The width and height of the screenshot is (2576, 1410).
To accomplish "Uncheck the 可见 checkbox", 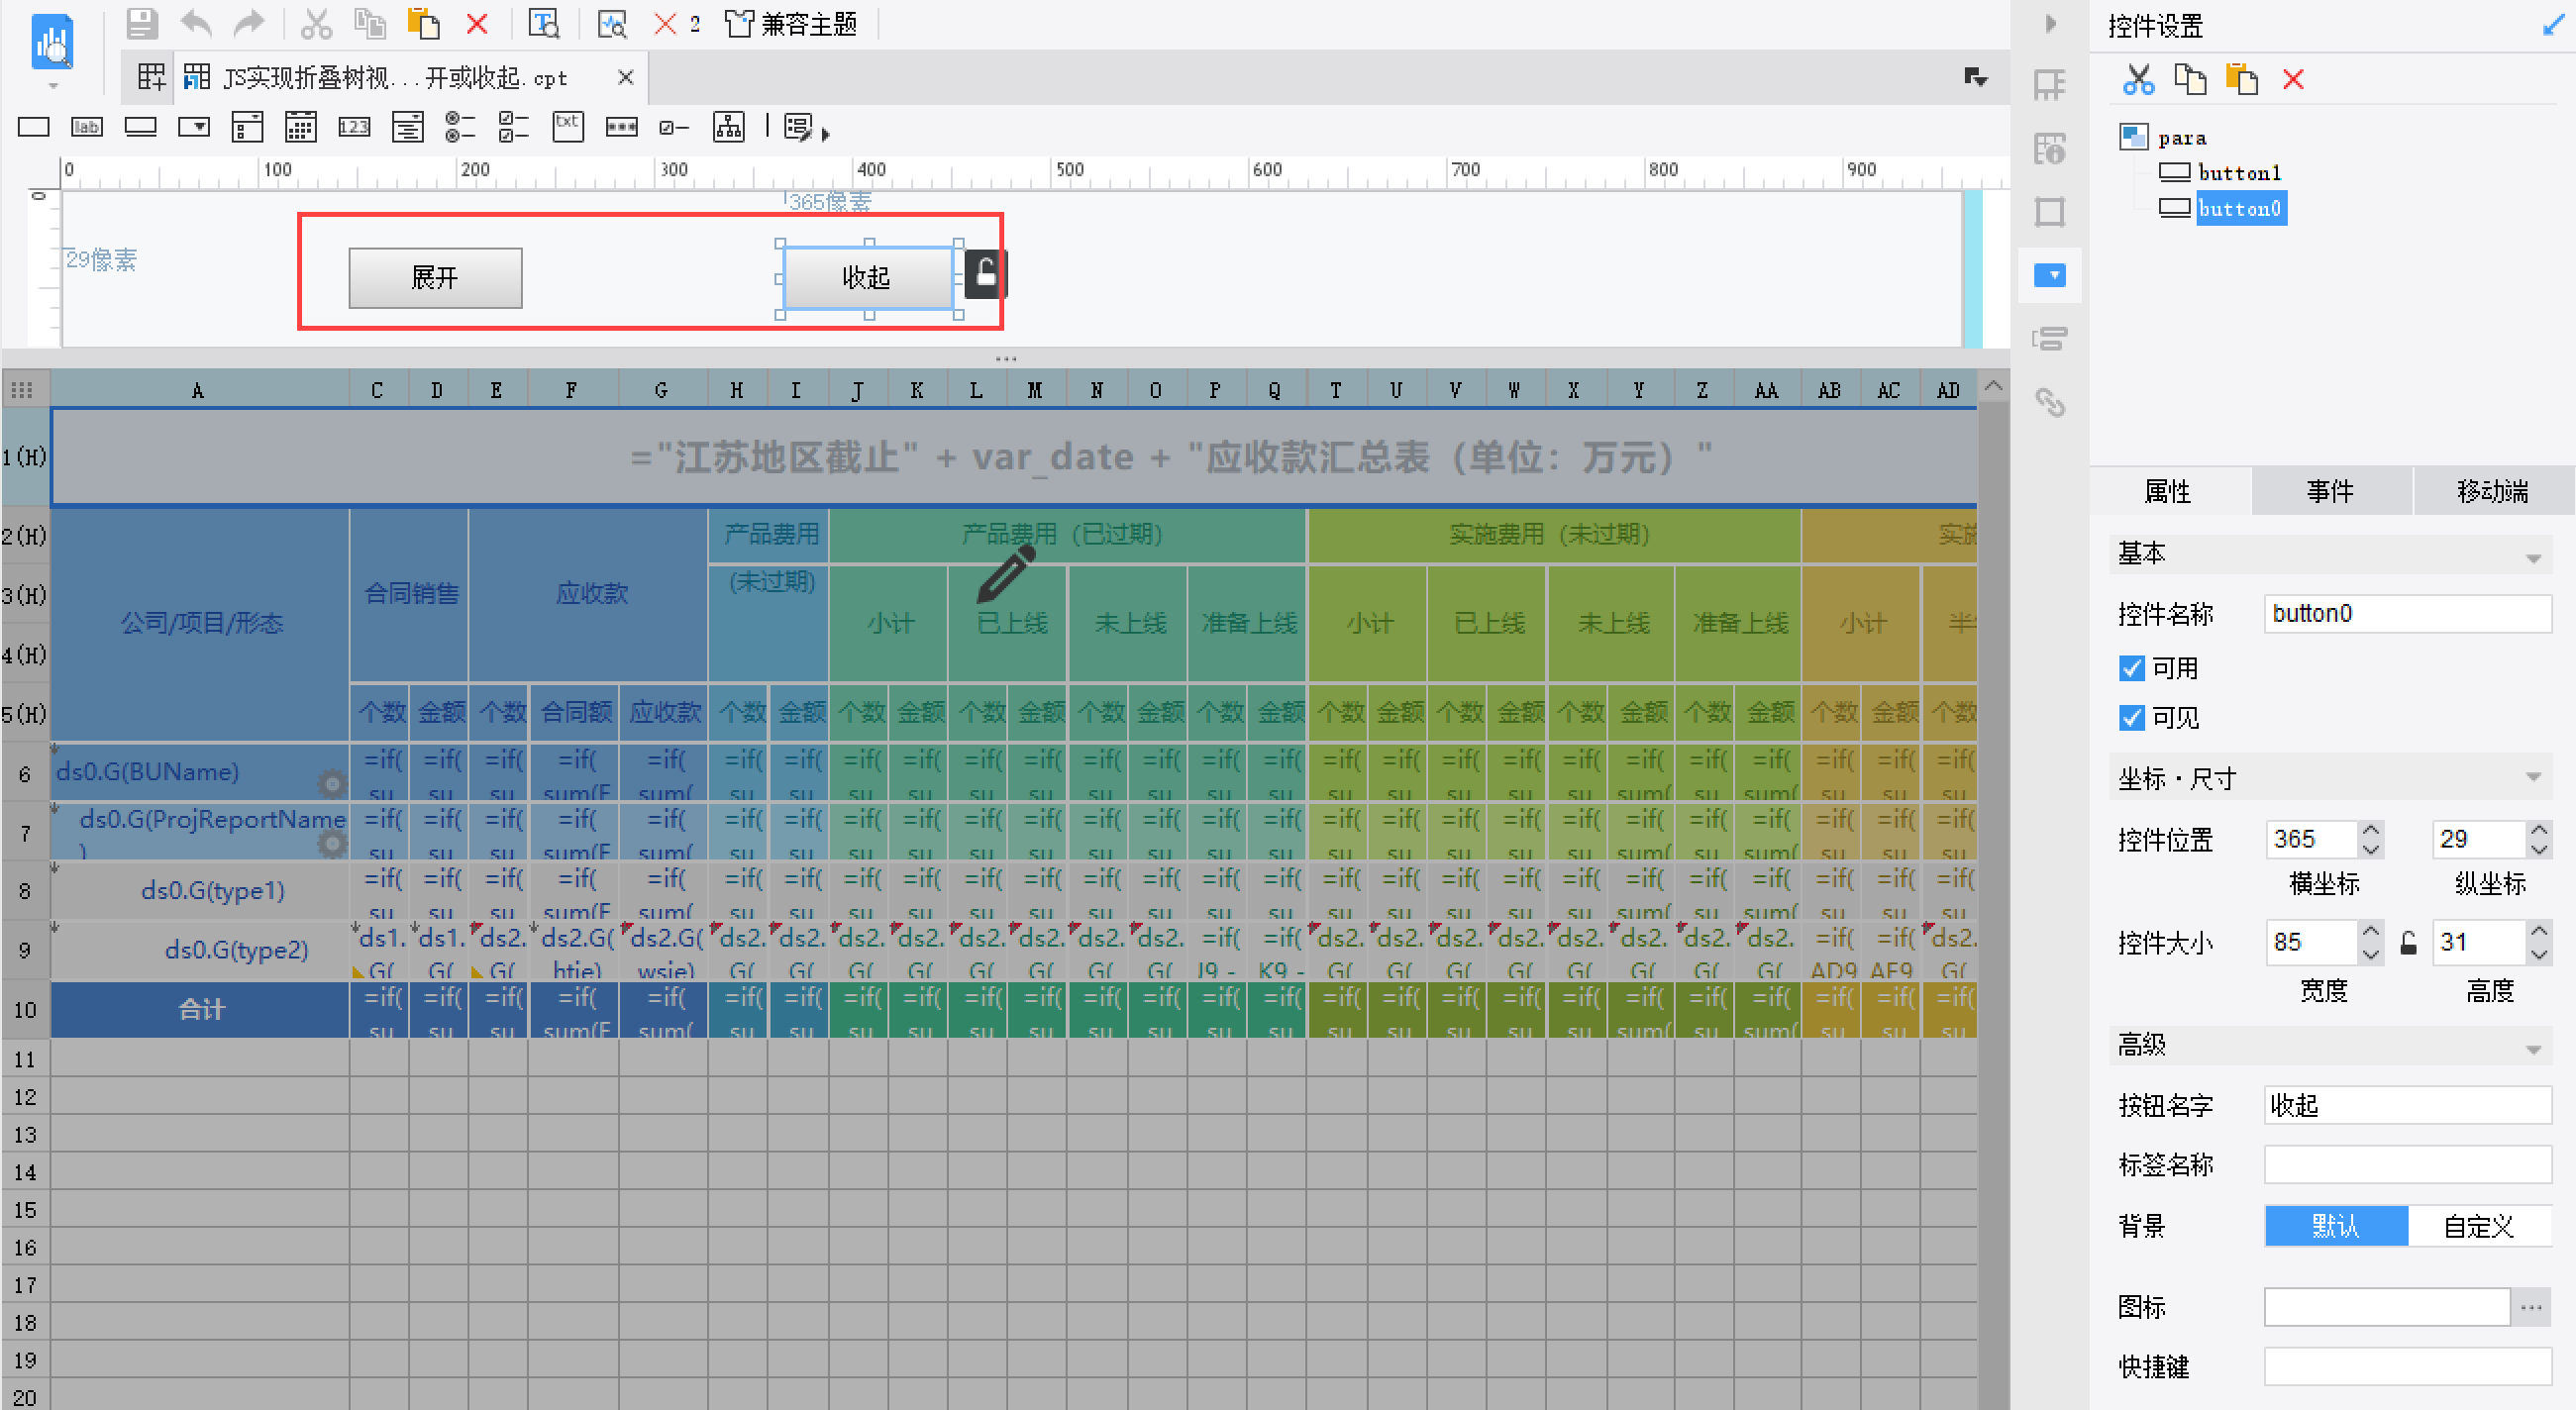I will [2131, 717].
